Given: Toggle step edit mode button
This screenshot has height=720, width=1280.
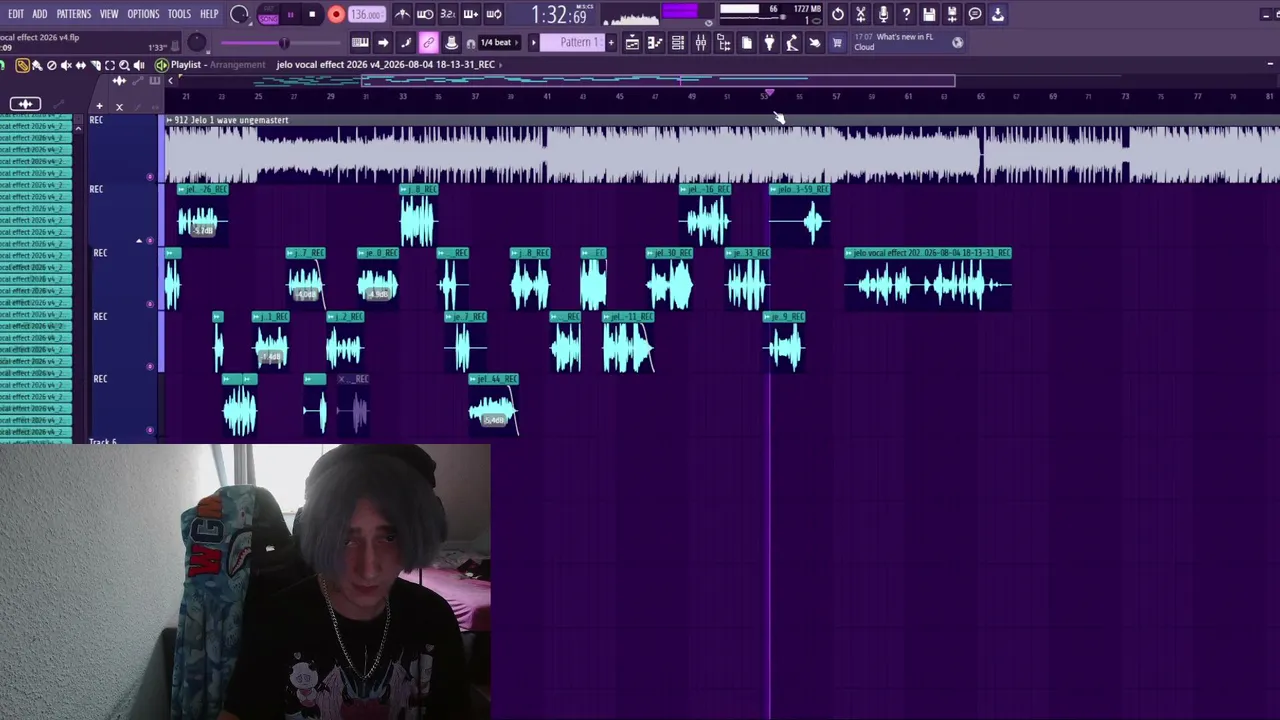Looking at the screenshot, I should (x=406, y=42).
